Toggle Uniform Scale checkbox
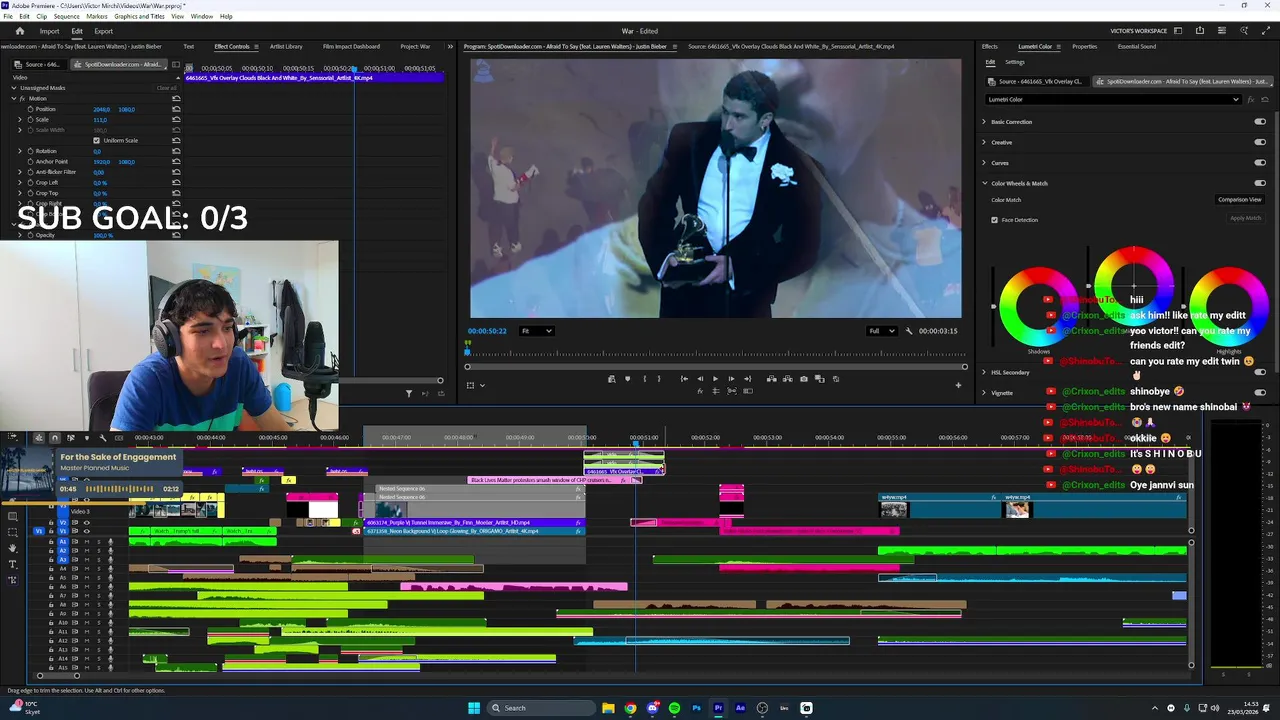The height and width of the screenshot is (720, 1280). 96,140
